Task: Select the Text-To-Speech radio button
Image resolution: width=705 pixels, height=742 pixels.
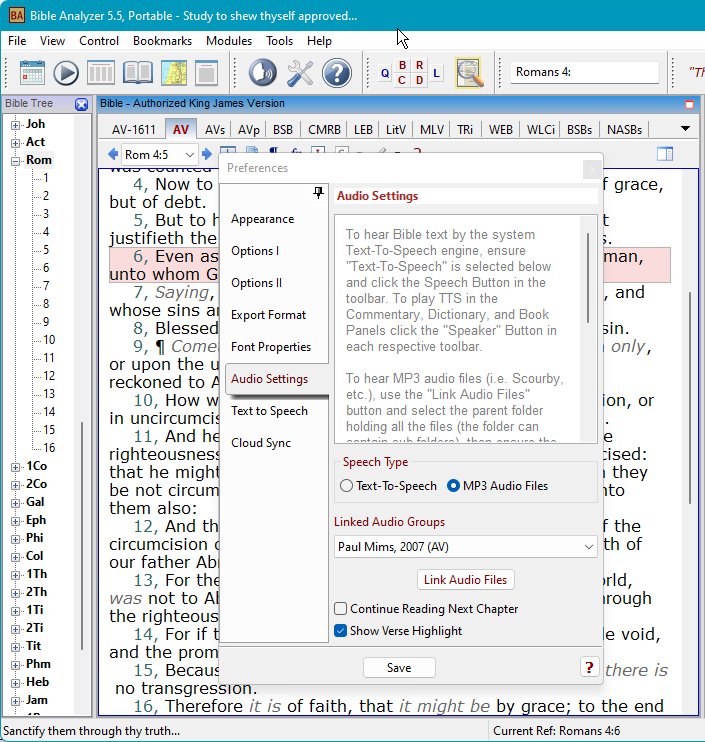Action: tap(347, 486)
